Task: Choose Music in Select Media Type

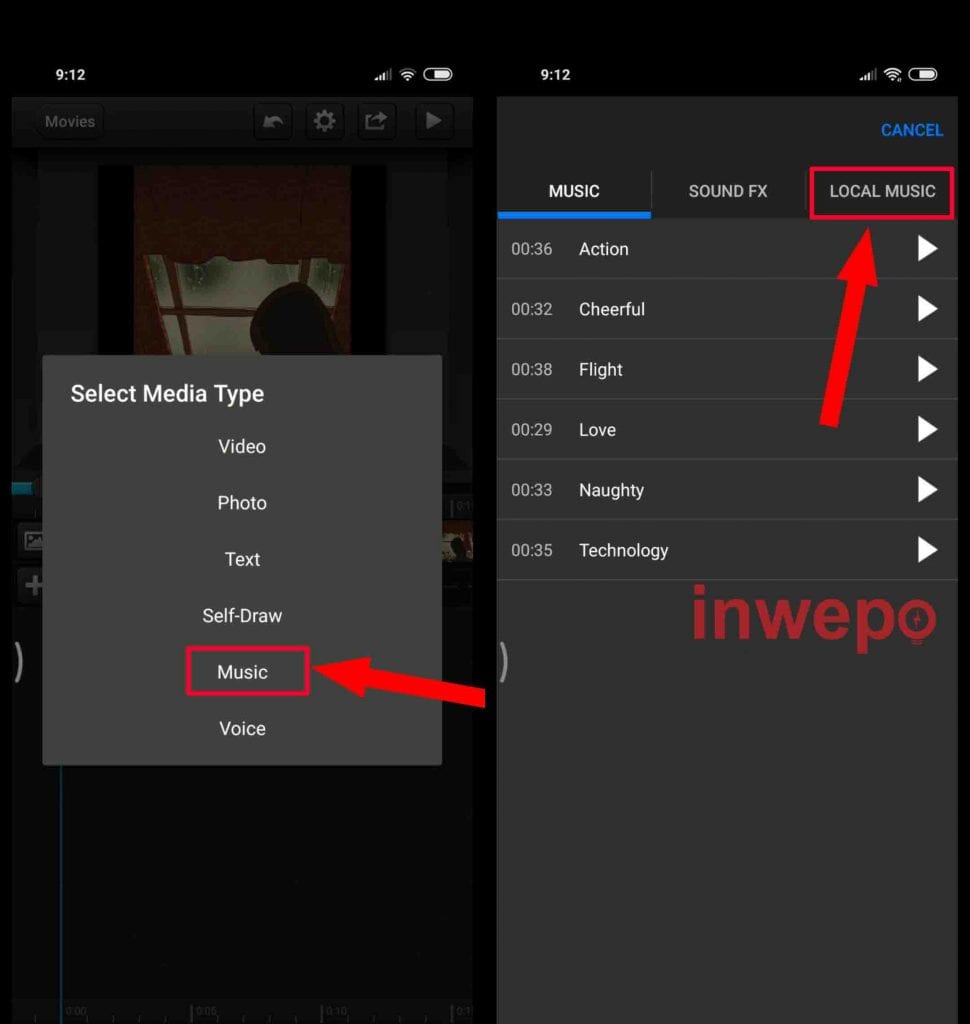Action: (242, 672)
